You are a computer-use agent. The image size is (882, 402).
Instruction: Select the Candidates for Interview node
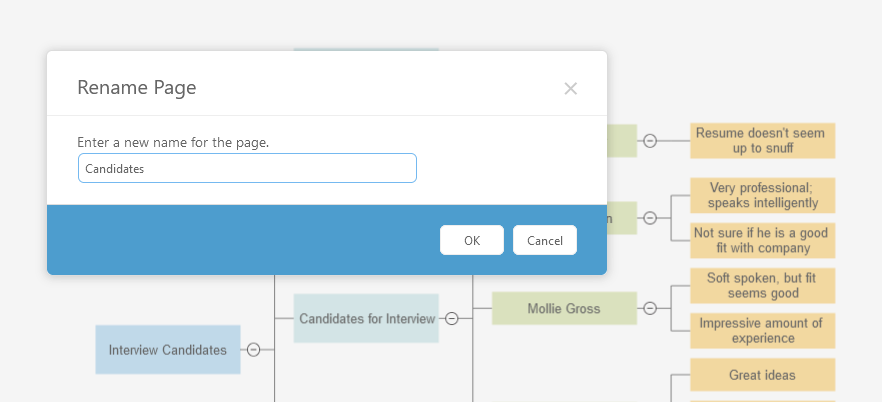366,319
